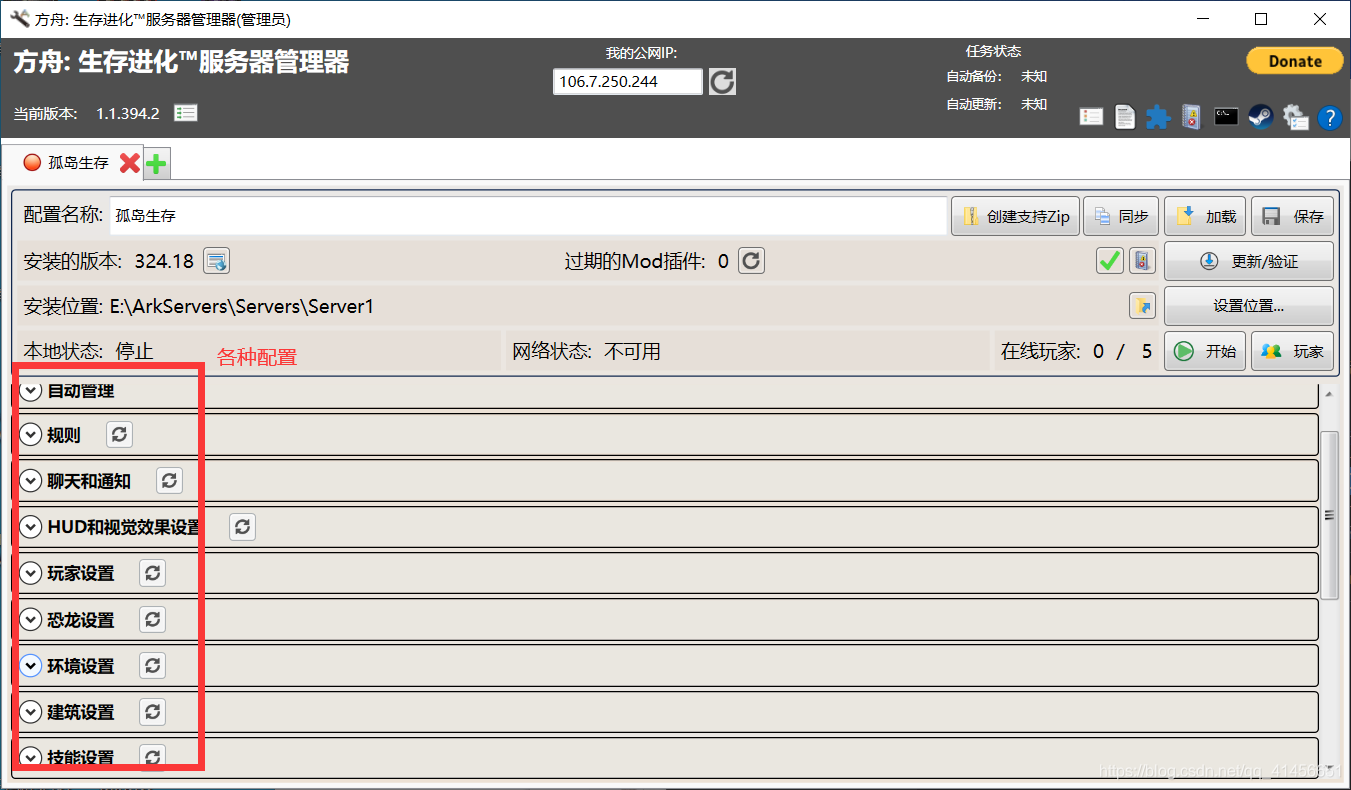The width and height of the screenshot is (1351, 790).
Task: Click the 加载 button
Action: pos(1206,216)
